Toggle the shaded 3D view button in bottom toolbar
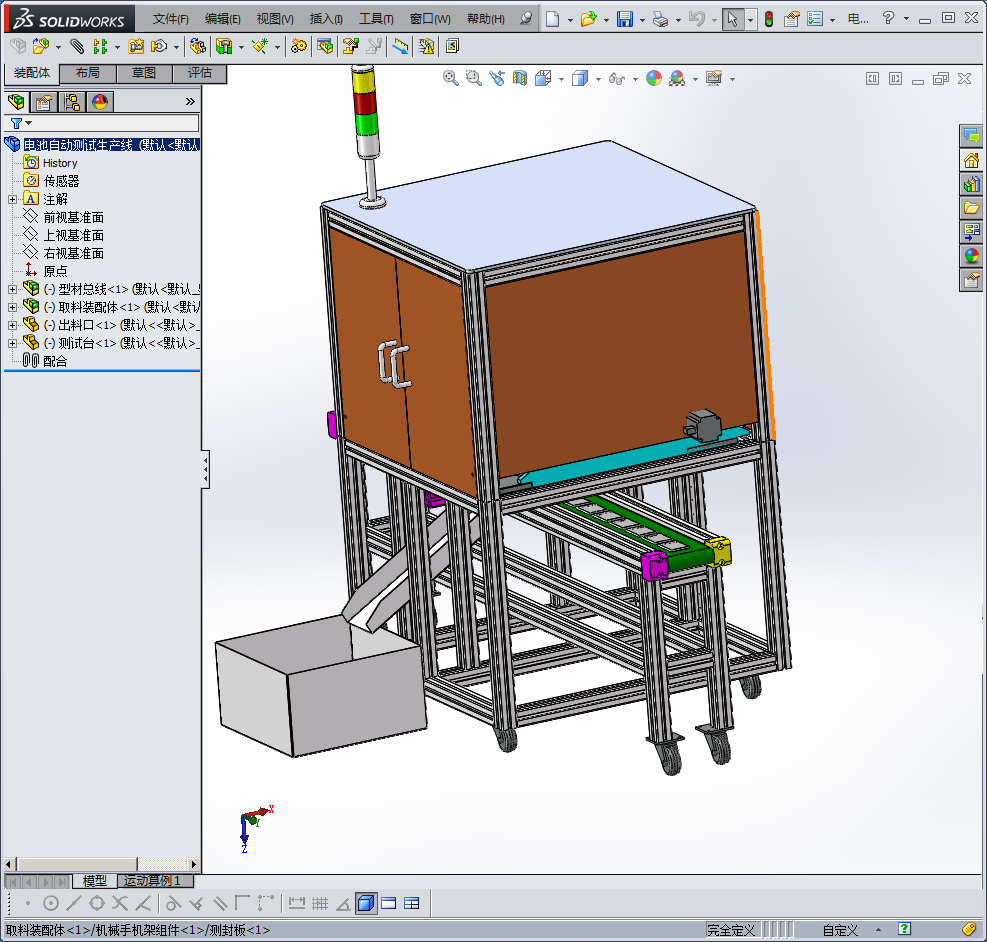Viewport: 987px width, 942px height. 365,904
